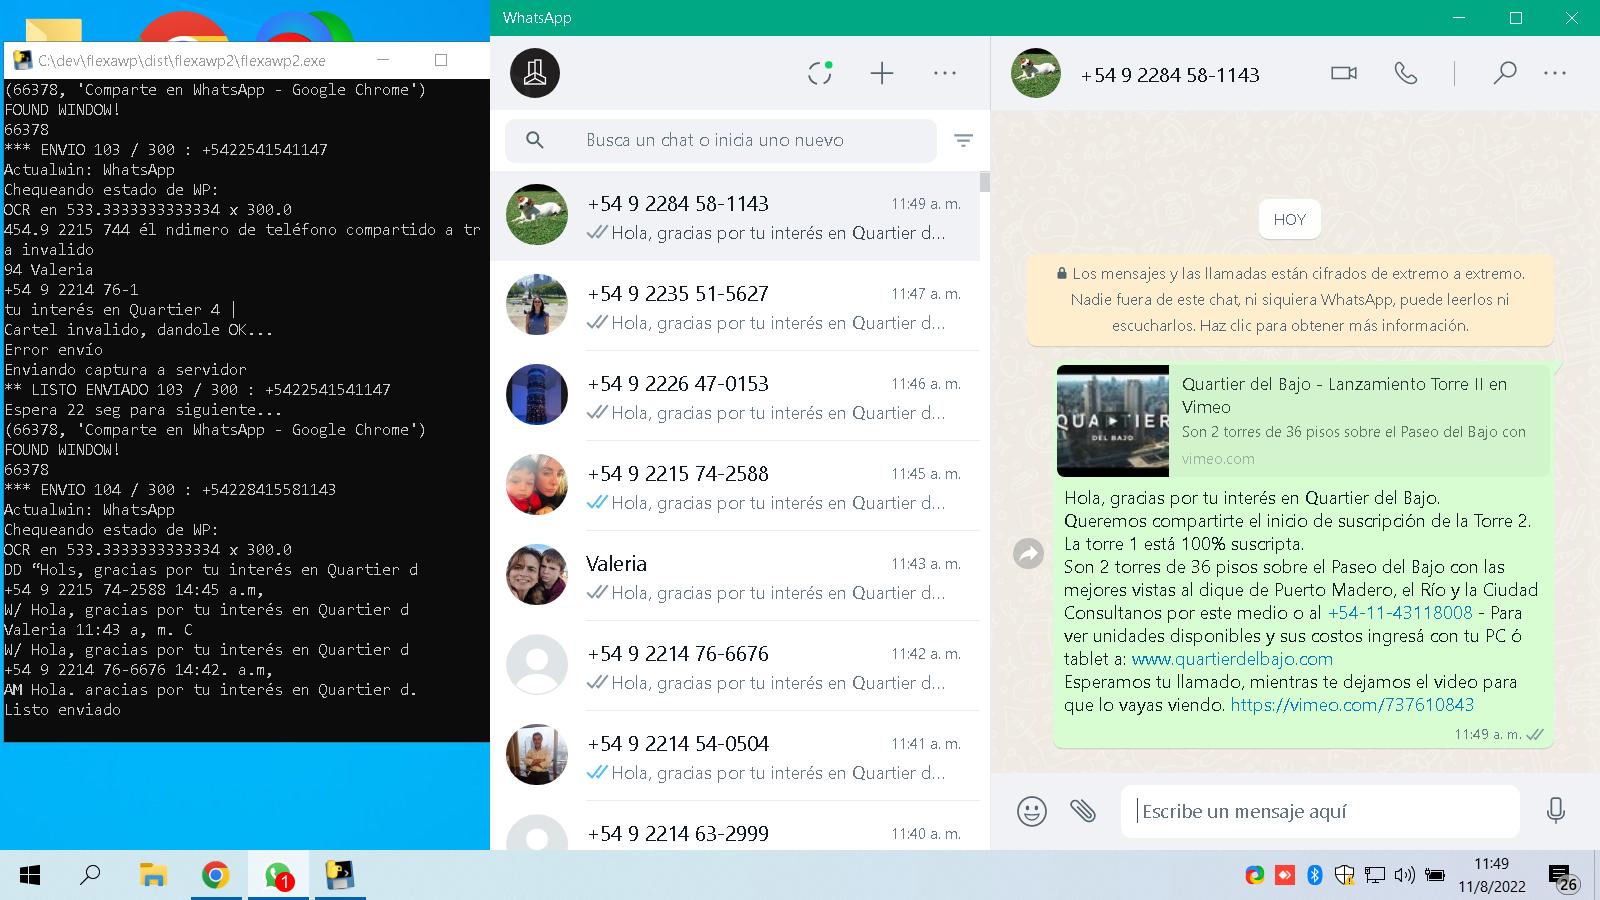
Task: Open File Explorer from the taskbar
Action: [152, 876]
